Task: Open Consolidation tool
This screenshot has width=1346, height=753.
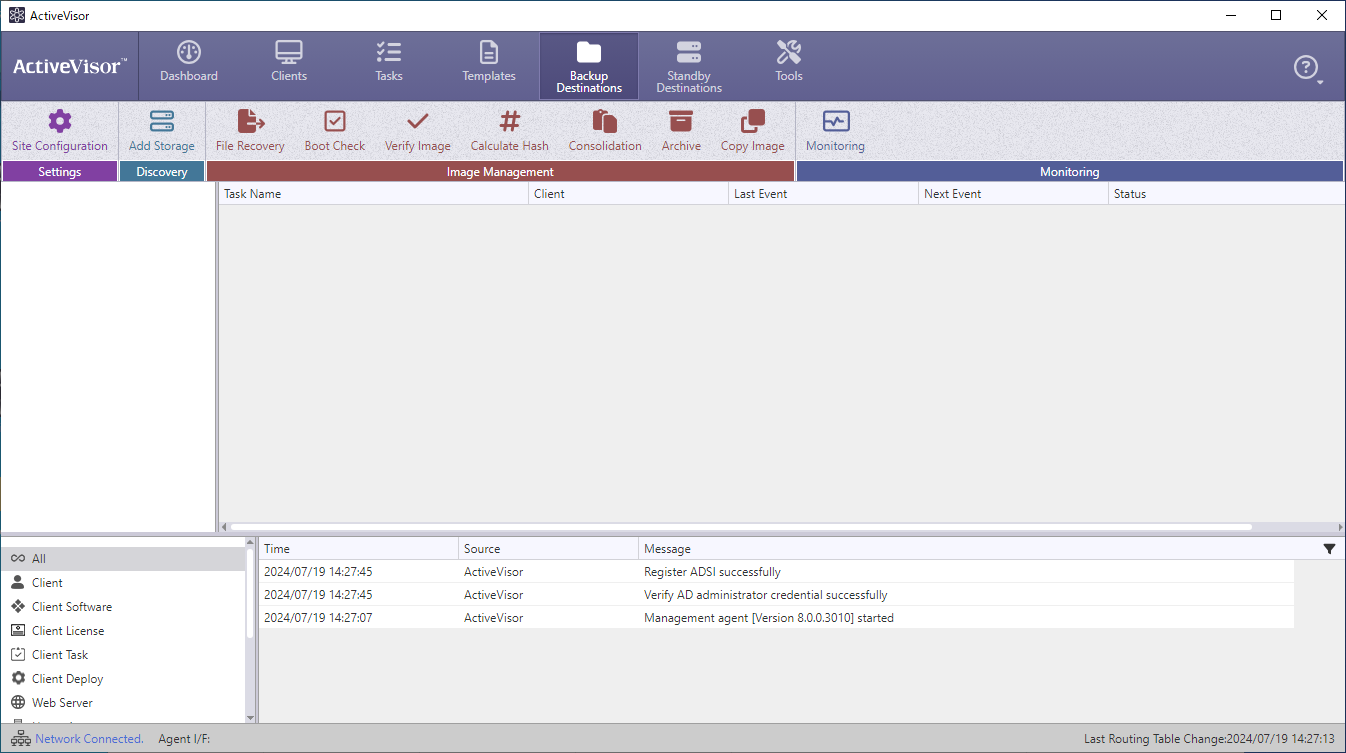Action: [605, 131]
